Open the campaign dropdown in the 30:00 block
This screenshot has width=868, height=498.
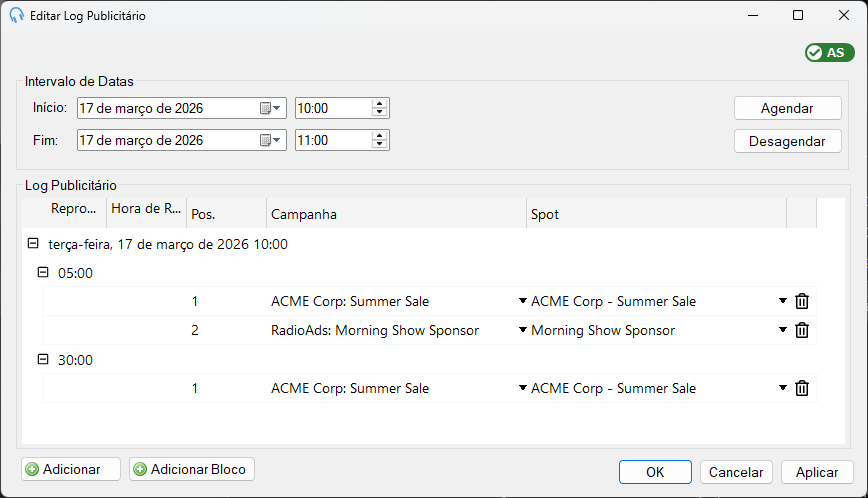click(x=522, y=388)
